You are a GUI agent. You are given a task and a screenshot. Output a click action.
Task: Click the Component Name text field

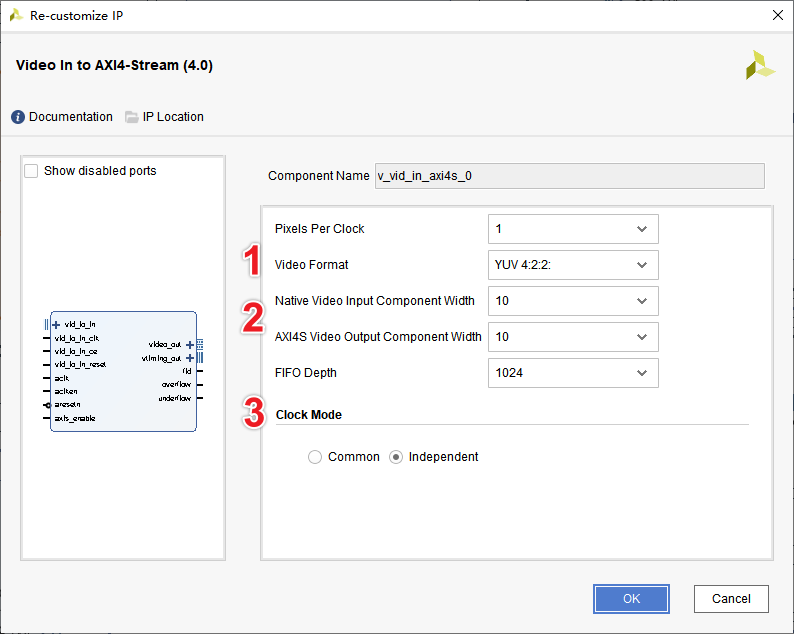tap(569, 176)
